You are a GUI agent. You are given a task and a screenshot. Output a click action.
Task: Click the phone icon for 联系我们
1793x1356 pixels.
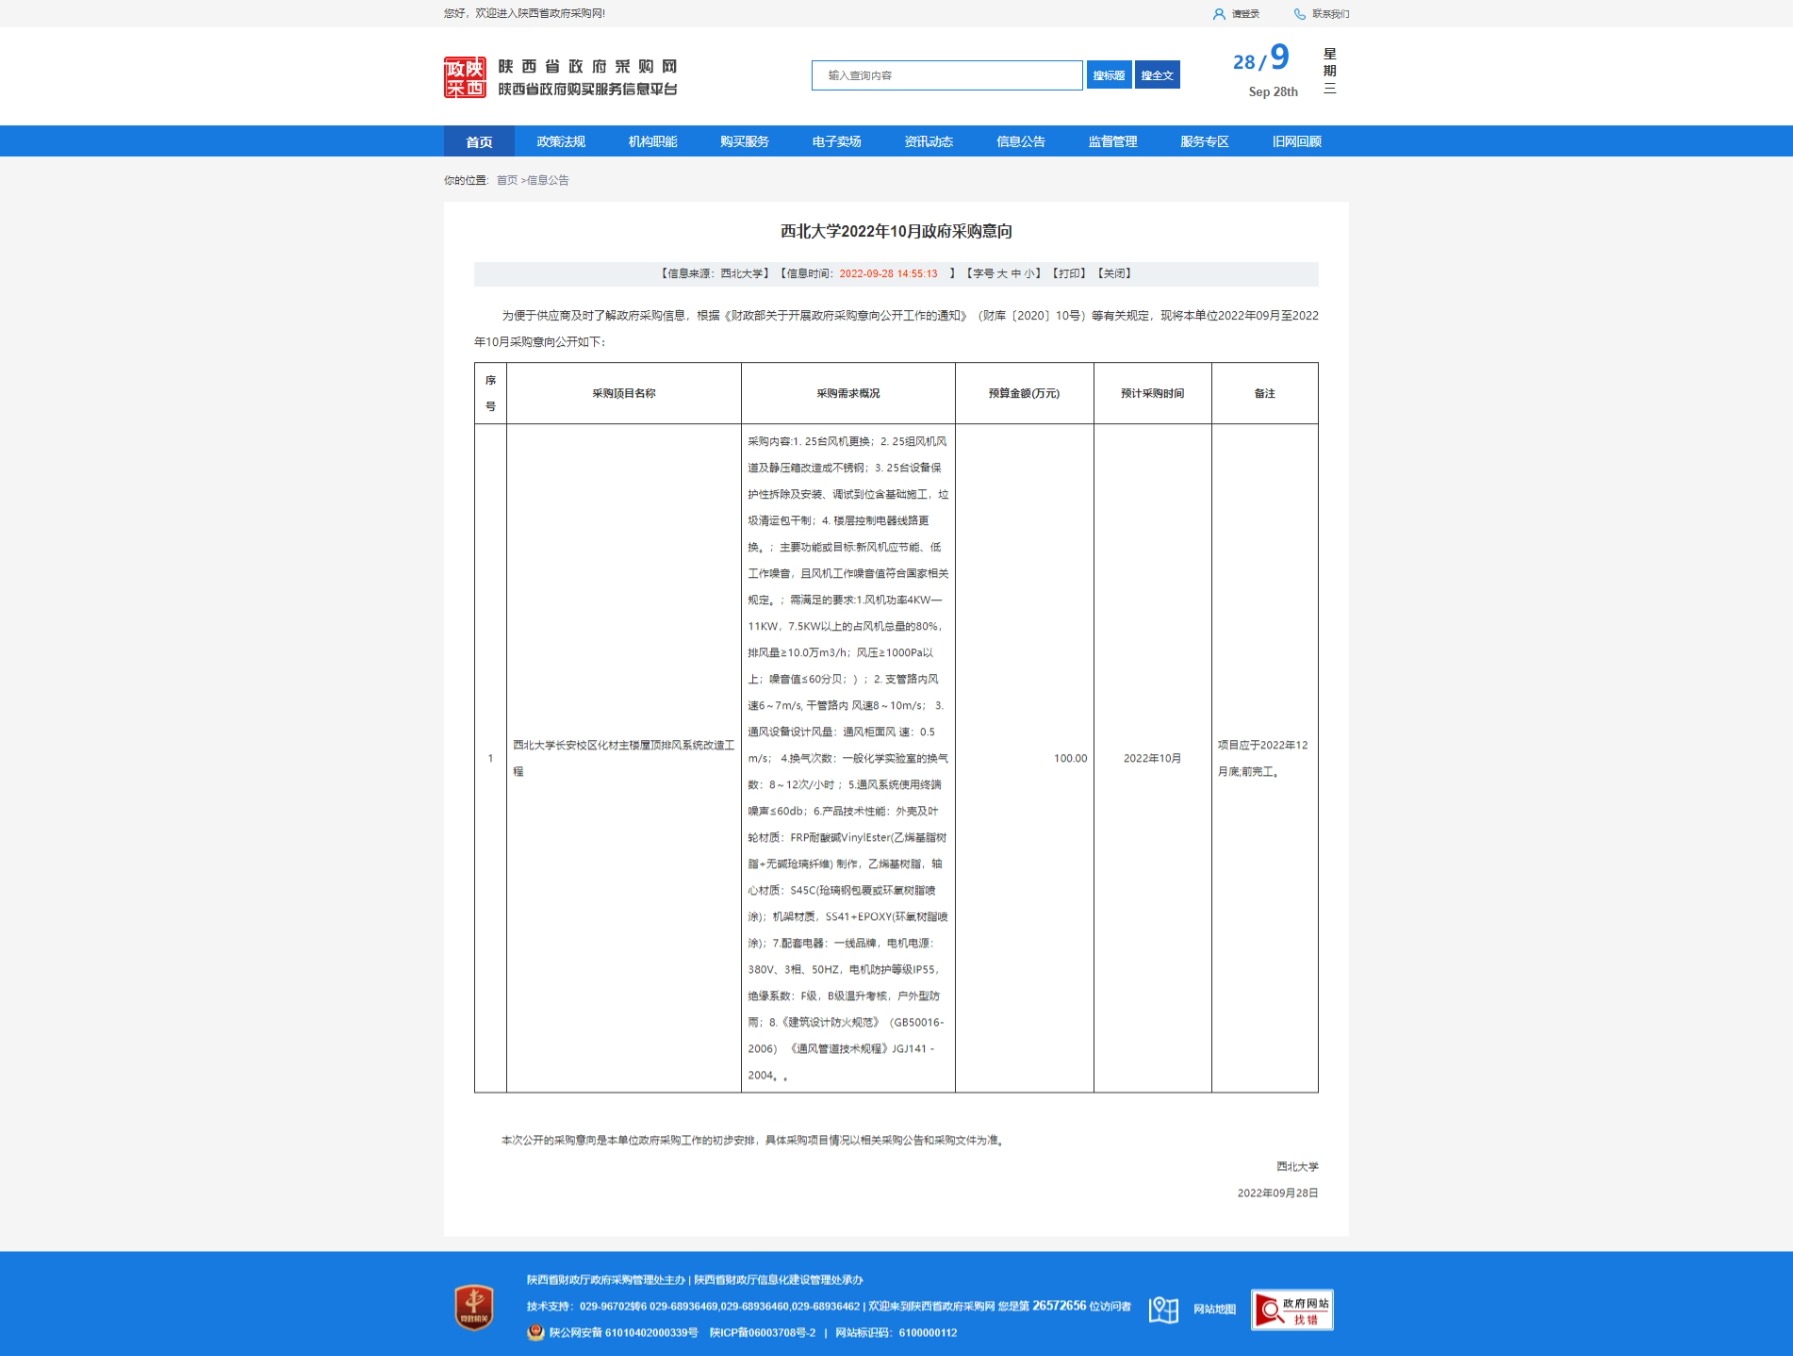click(1299, 14)
